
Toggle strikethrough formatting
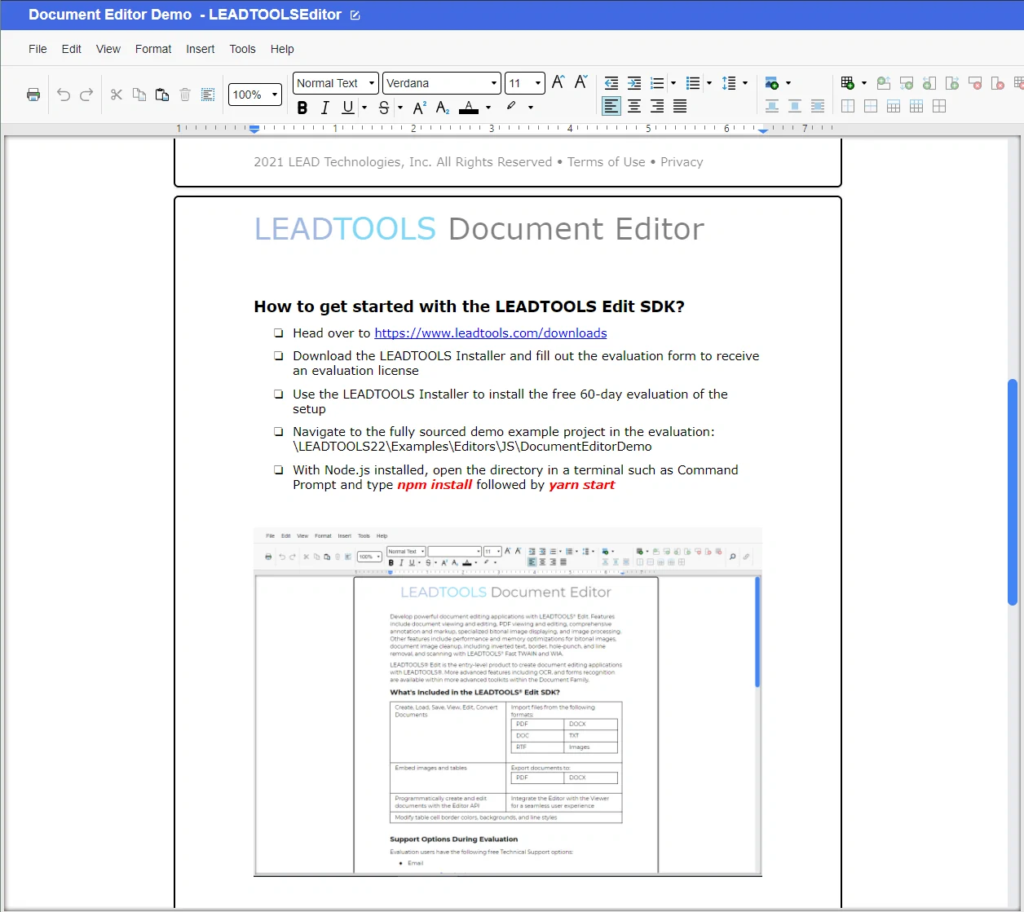point(384,106)
